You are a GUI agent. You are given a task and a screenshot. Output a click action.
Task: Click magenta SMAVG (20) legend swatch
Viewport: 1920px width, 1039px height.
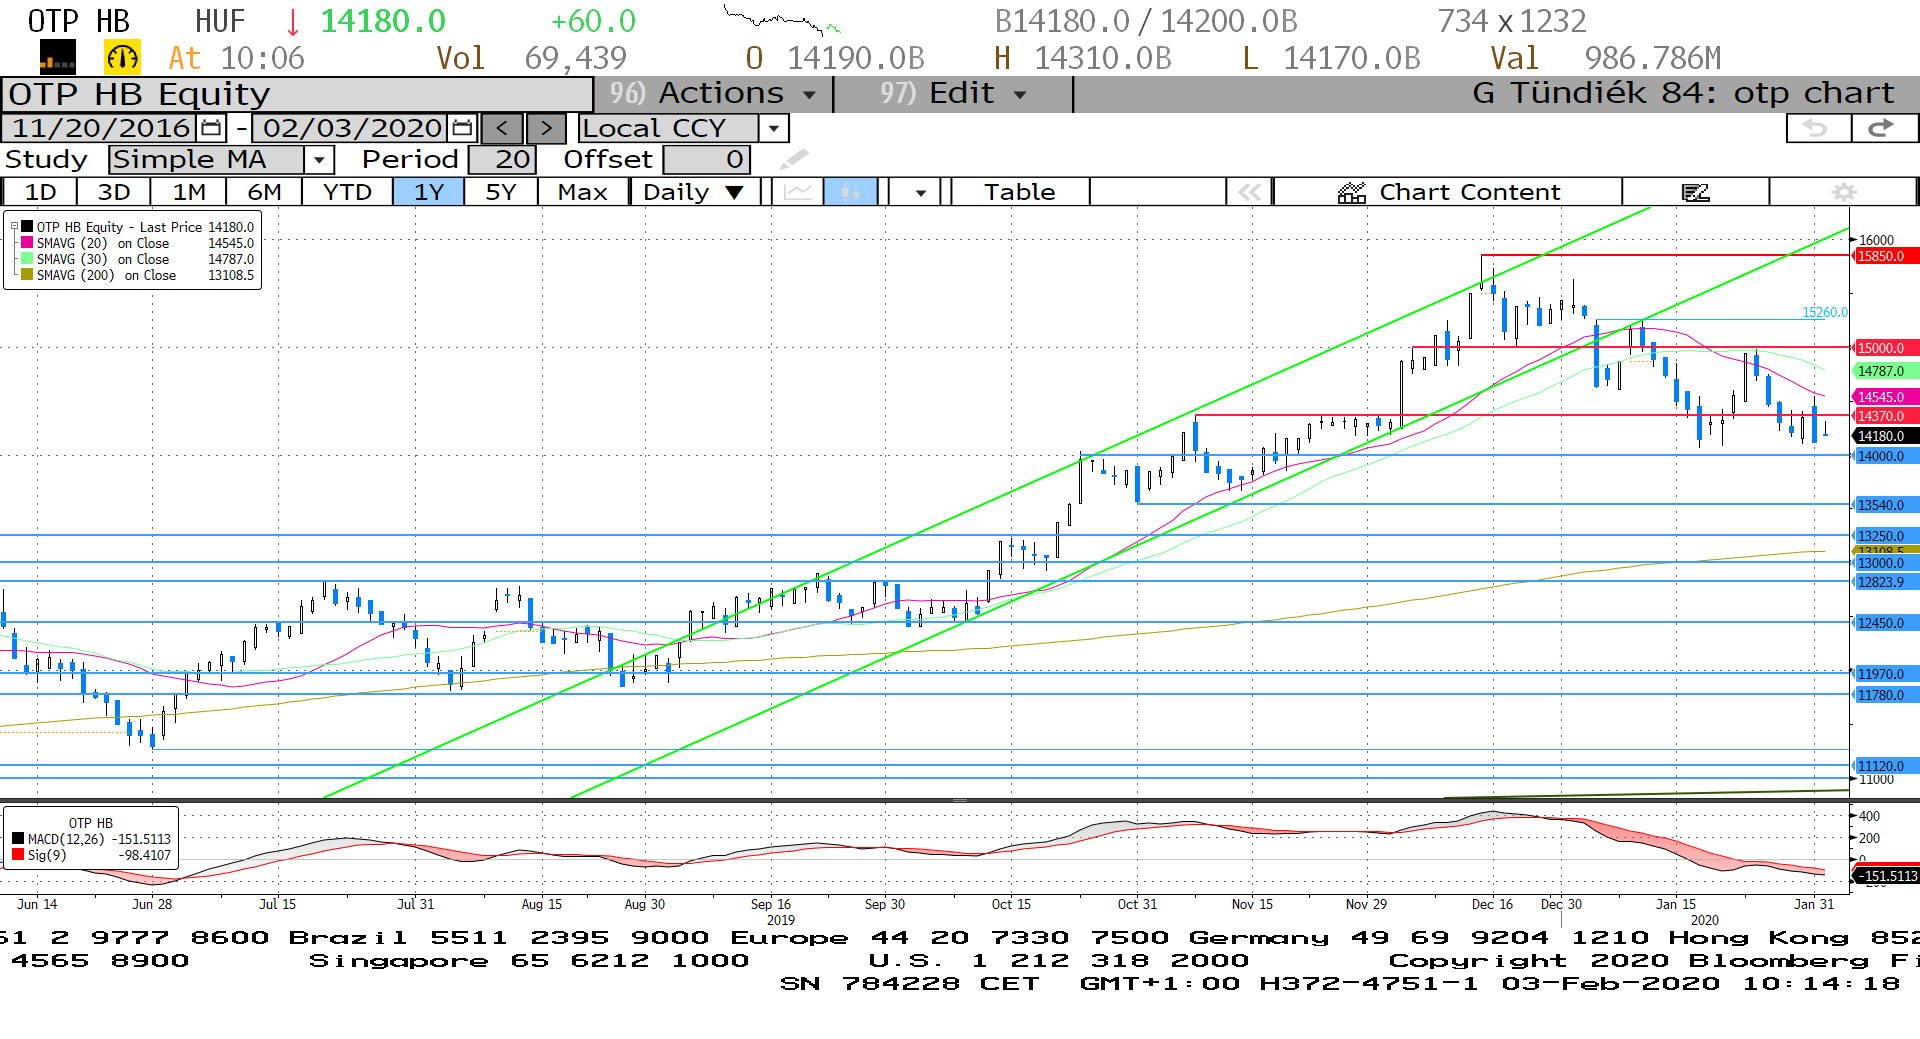pos(27,243)
